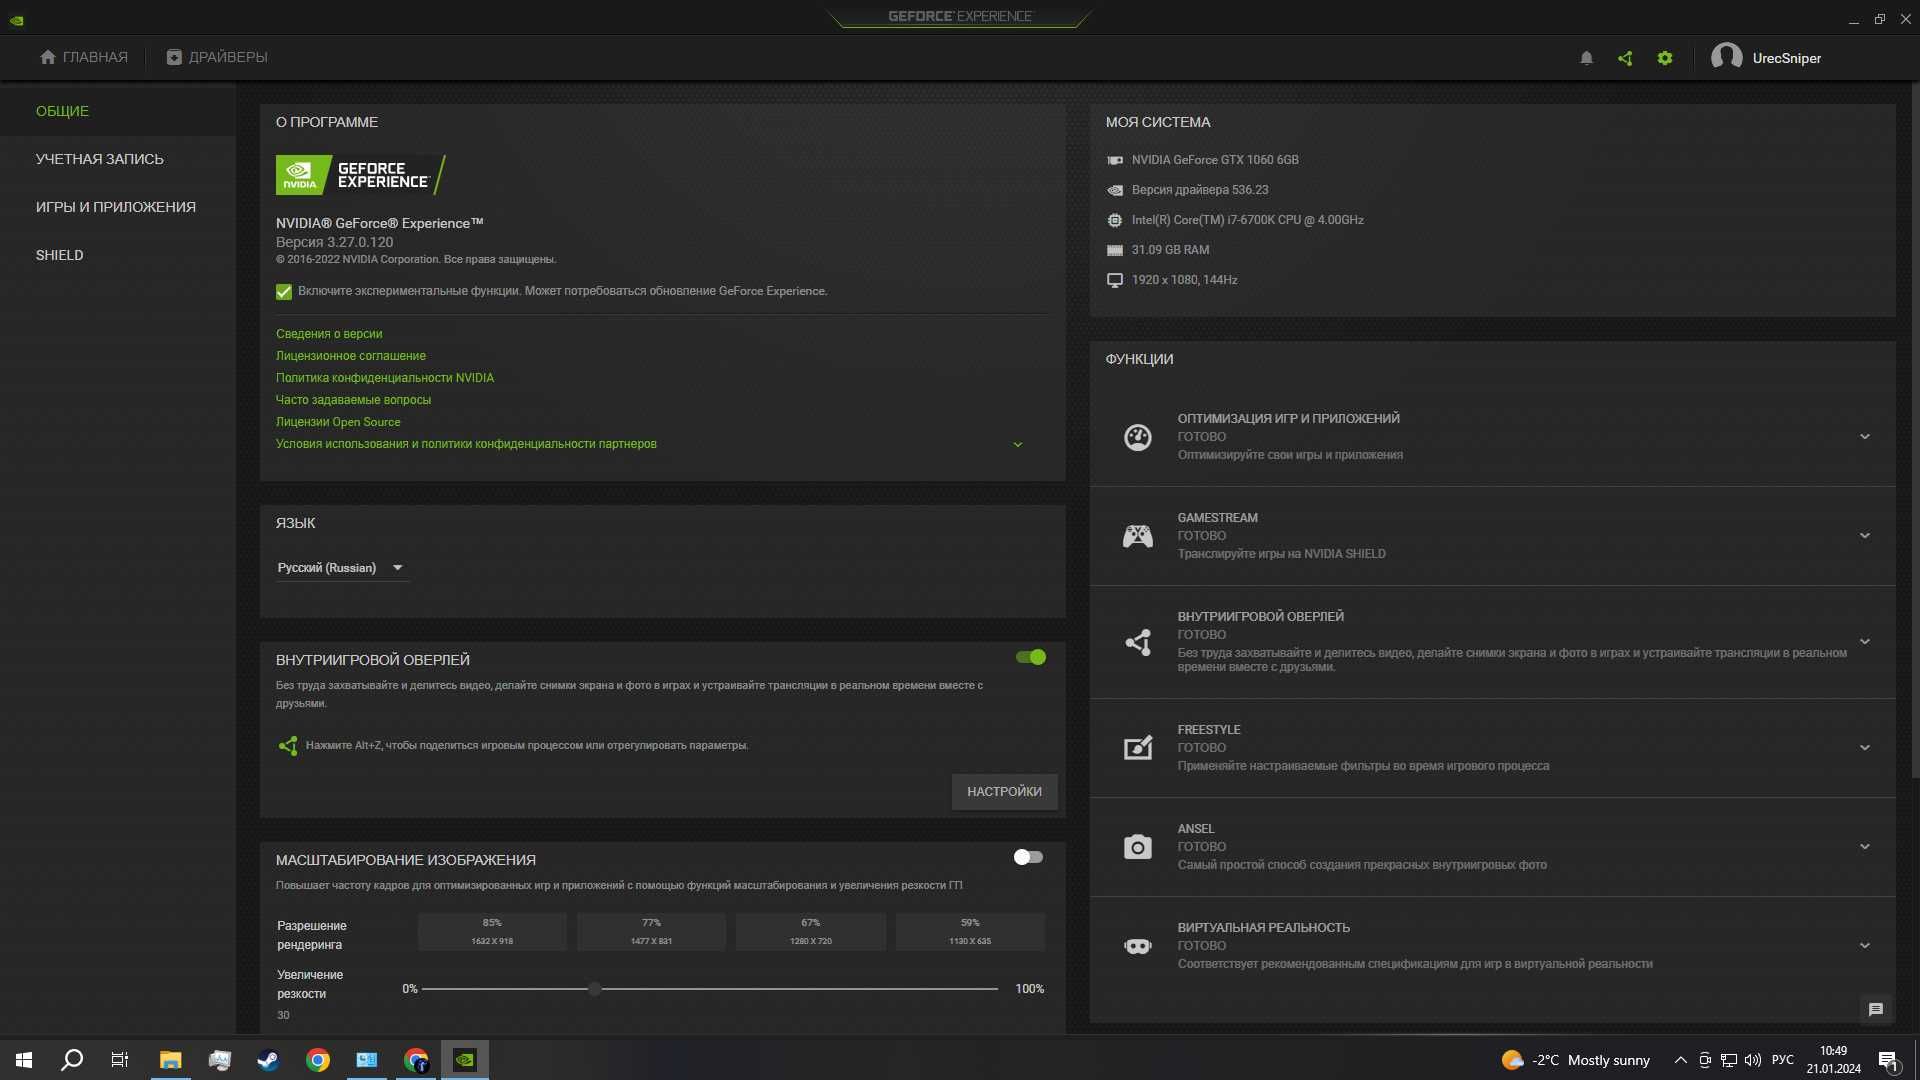Enable the image scaling toggle

tap(1028, 857)
